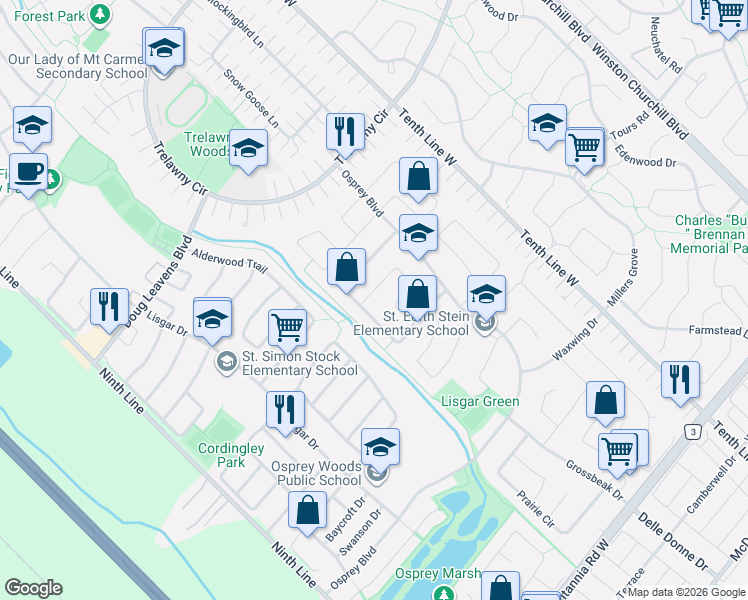Select Cordingley Park label

point(231,455)
